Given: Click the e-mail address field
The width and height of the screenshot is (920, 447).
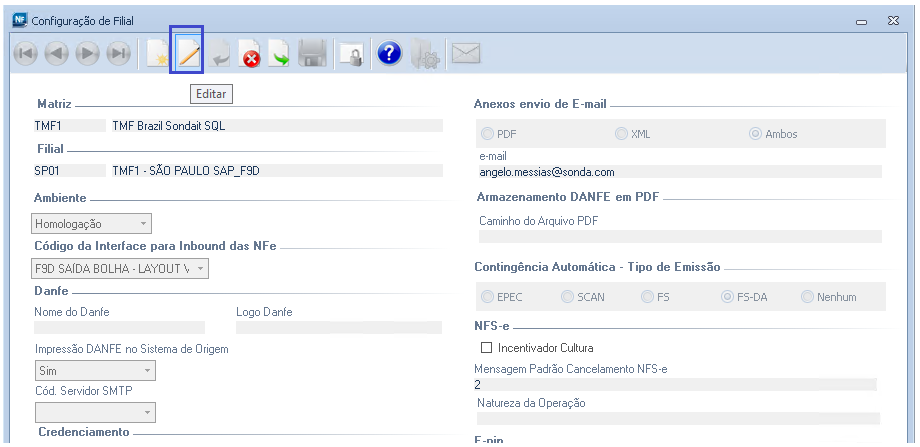Looking at the screenshot, I should [x=680, y=171].
